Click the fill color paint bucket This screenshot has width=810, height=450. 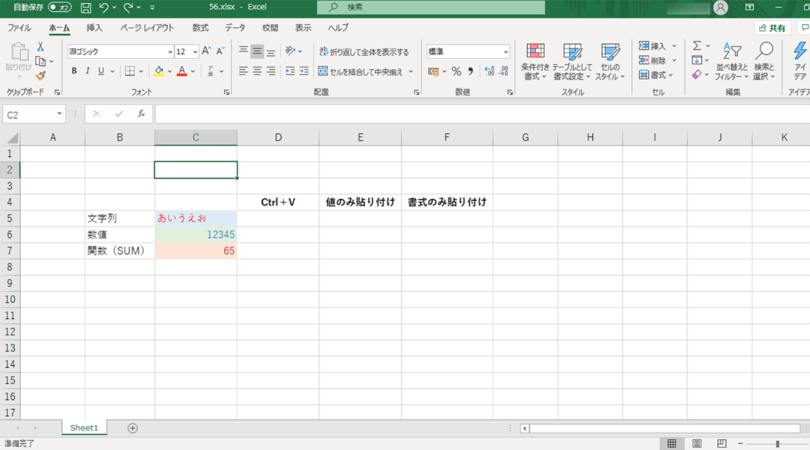(x=158, y=72)
